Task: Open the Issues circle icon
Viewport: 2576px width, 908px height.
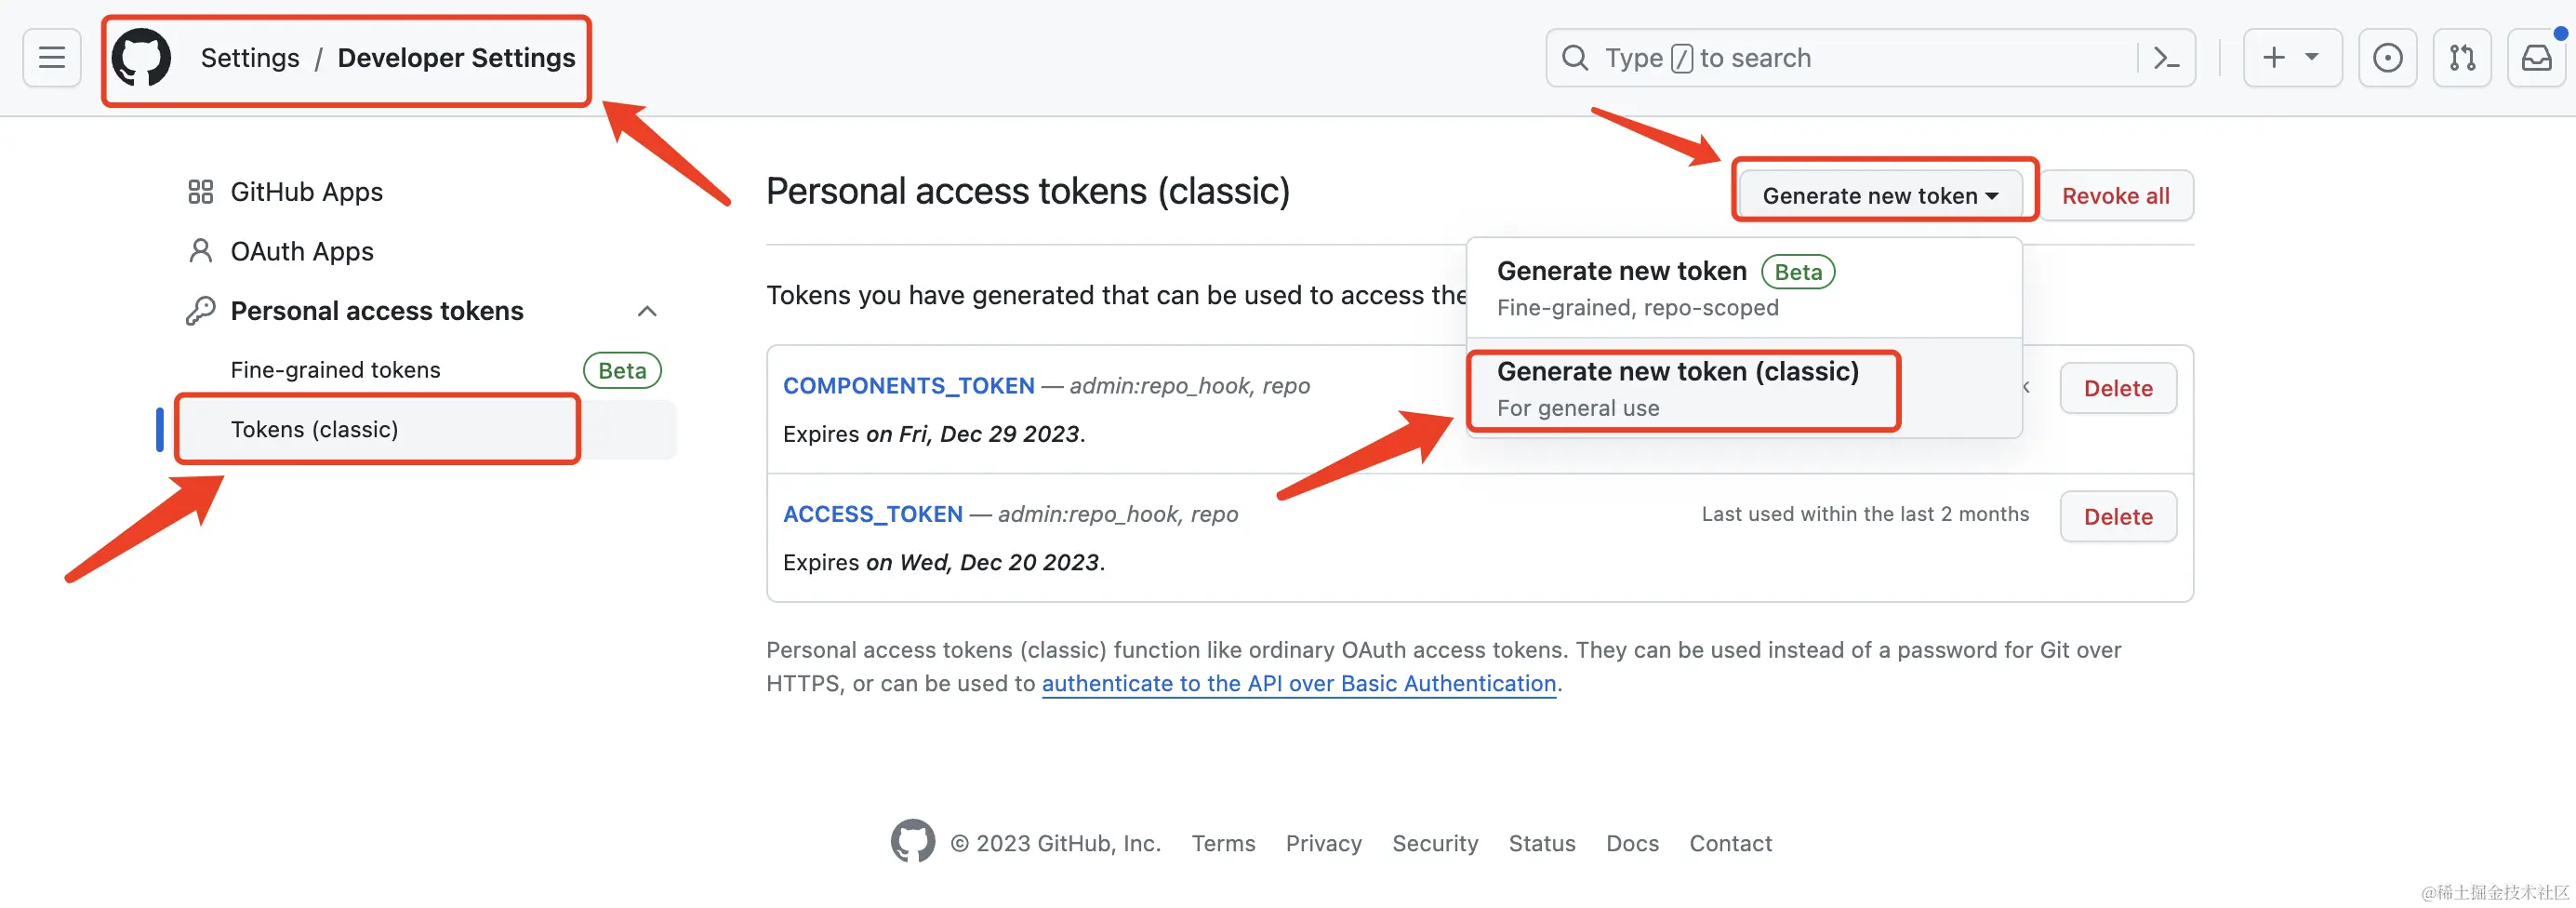Action: pos(2388,58)
